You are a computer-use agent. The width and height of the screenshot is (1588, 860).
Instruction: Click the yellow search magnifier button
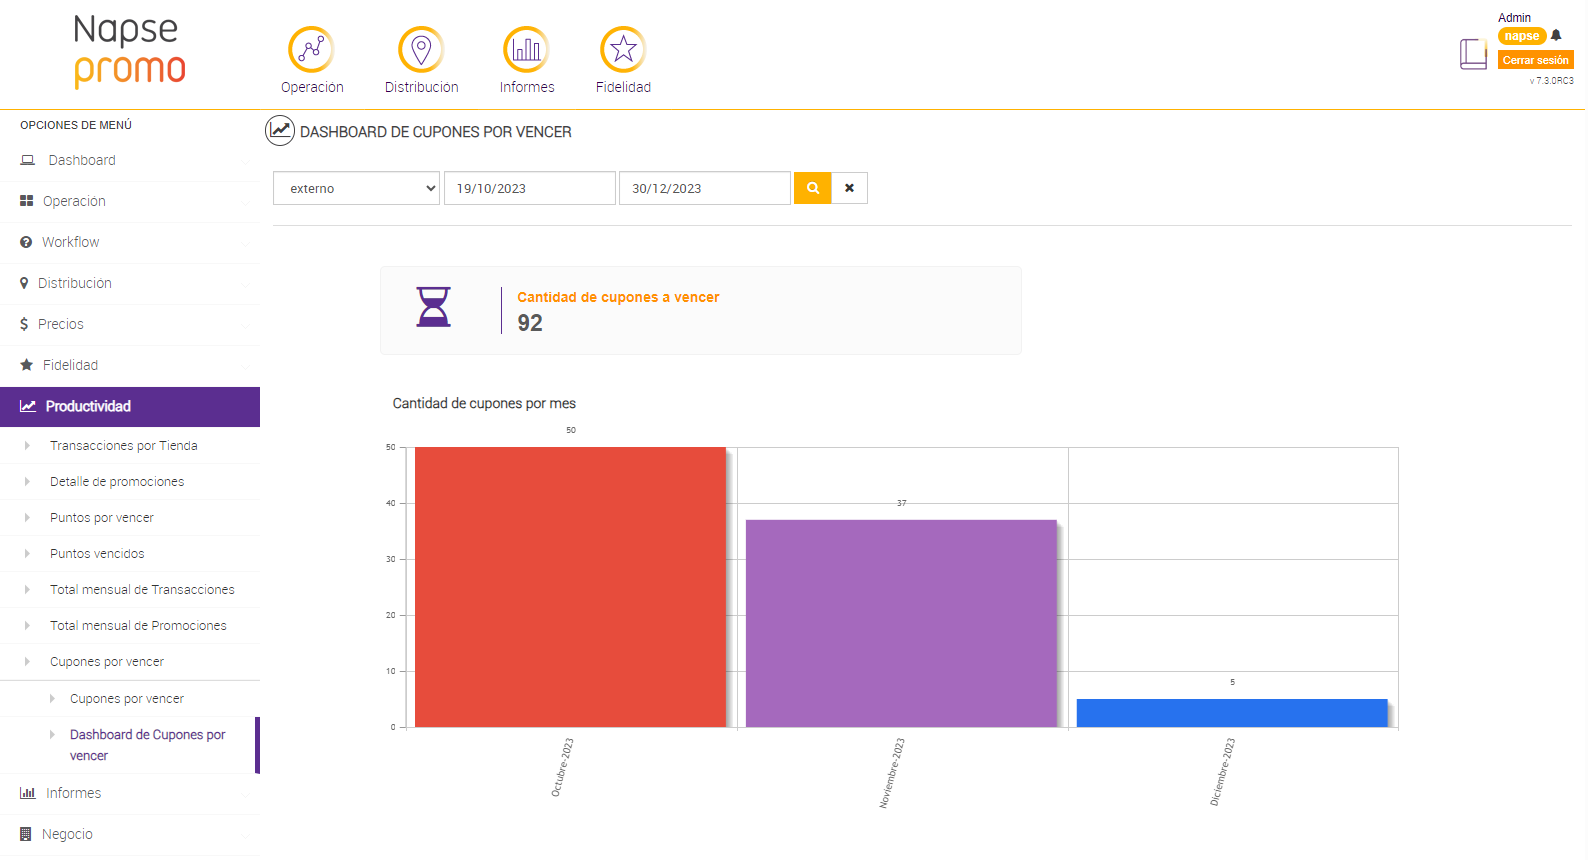click(813, 188)
